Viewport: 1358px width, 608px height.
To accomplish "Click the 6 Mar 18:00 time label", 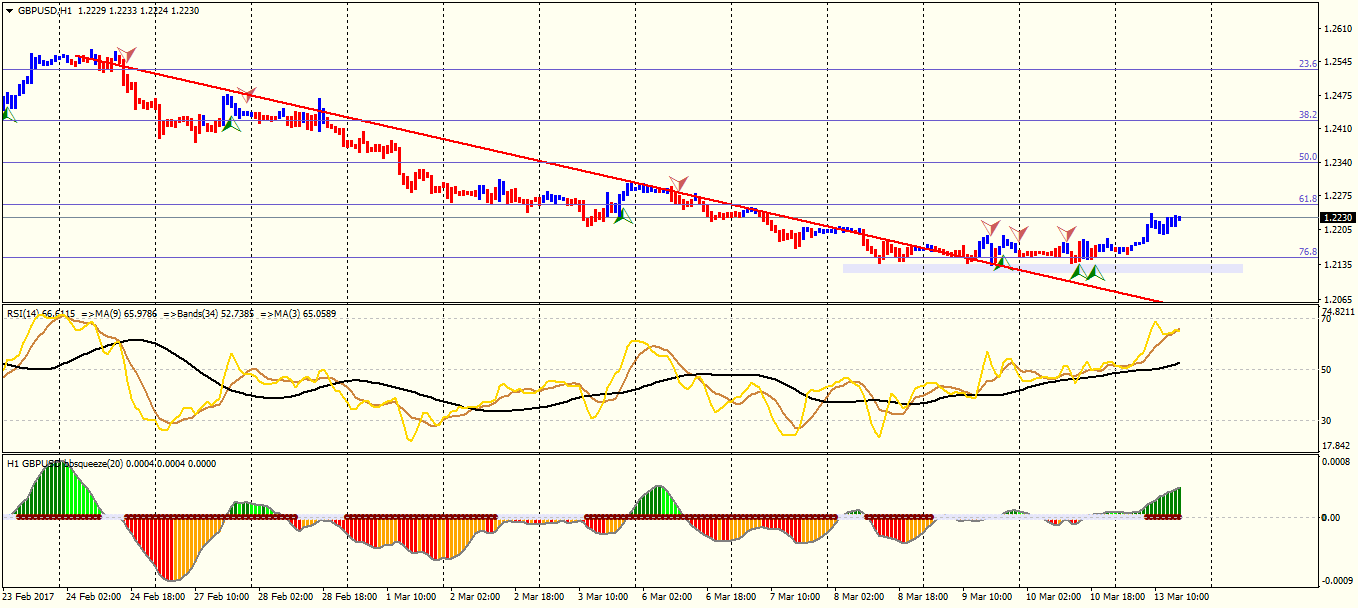I will [x=732, y=597].
